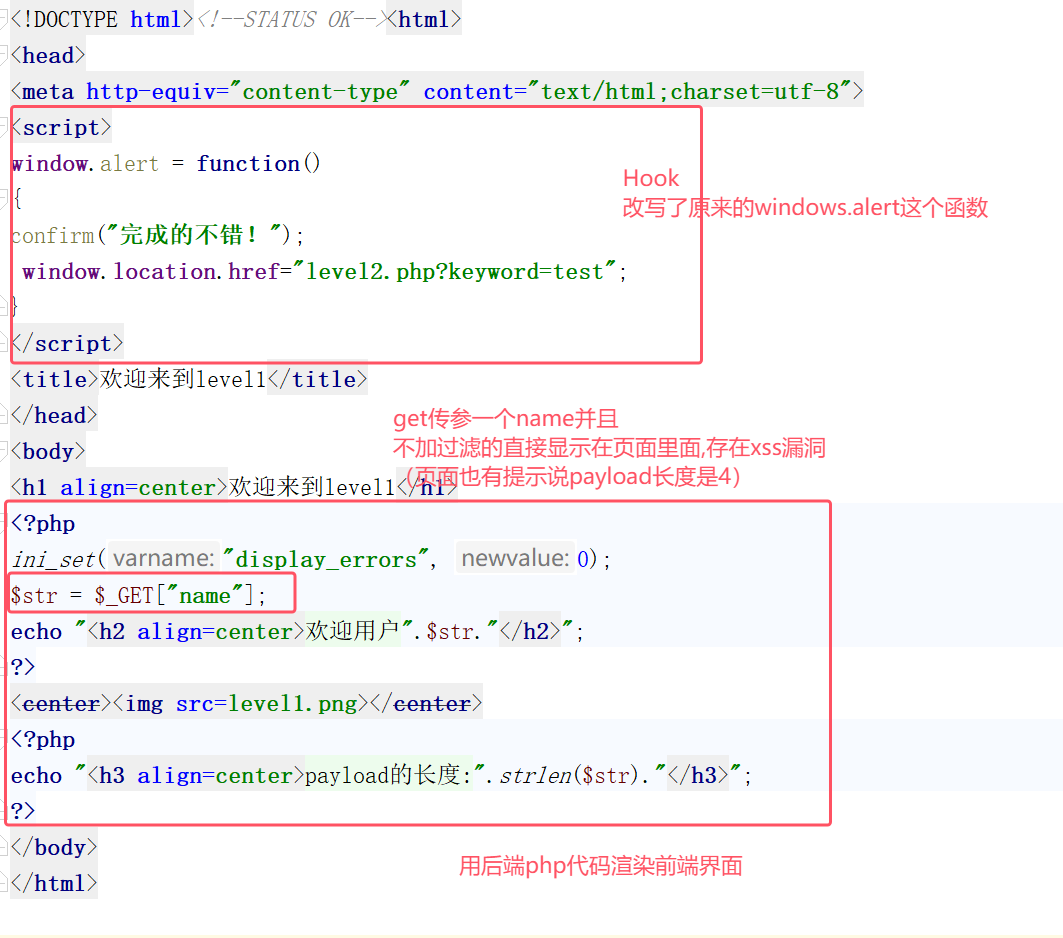Collapse the opening body tag fold marker
The width and height of the screenshot is (1063, 938).
[x=4, y=452]
